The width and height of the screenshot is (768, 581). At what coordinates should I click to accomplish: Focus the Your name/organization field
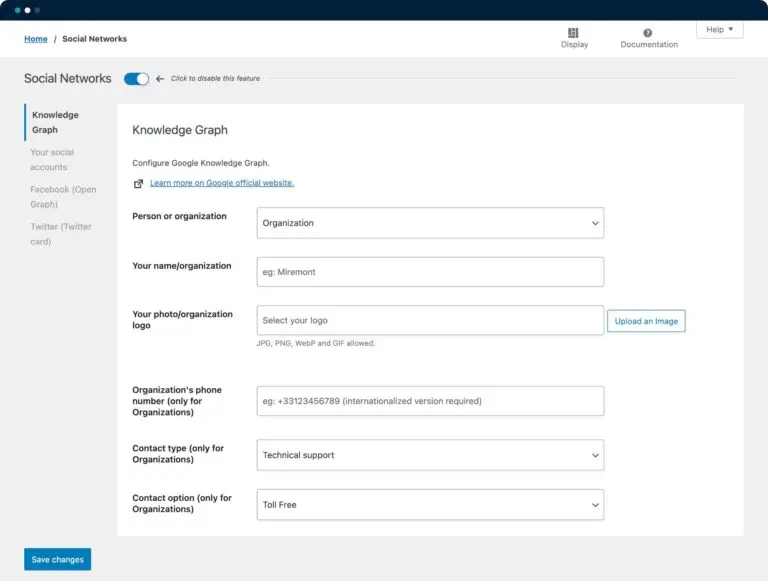pyautogui.click(x=430, y=272)
